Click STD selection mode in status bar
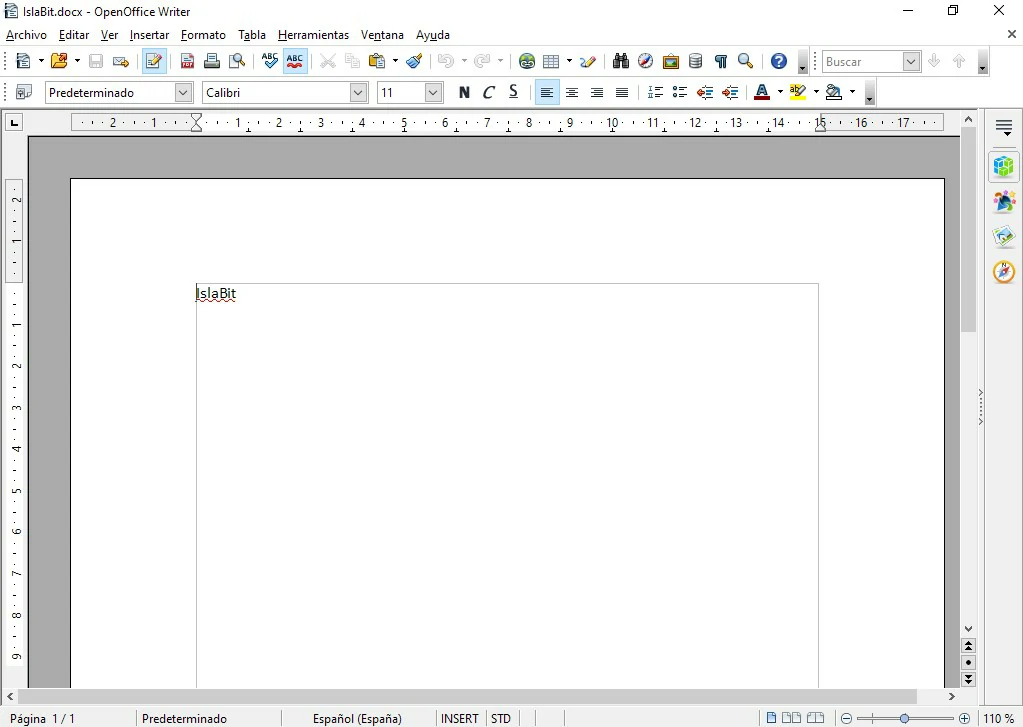The width and height of the screenshot is (1023, 727). pos(500,719)
